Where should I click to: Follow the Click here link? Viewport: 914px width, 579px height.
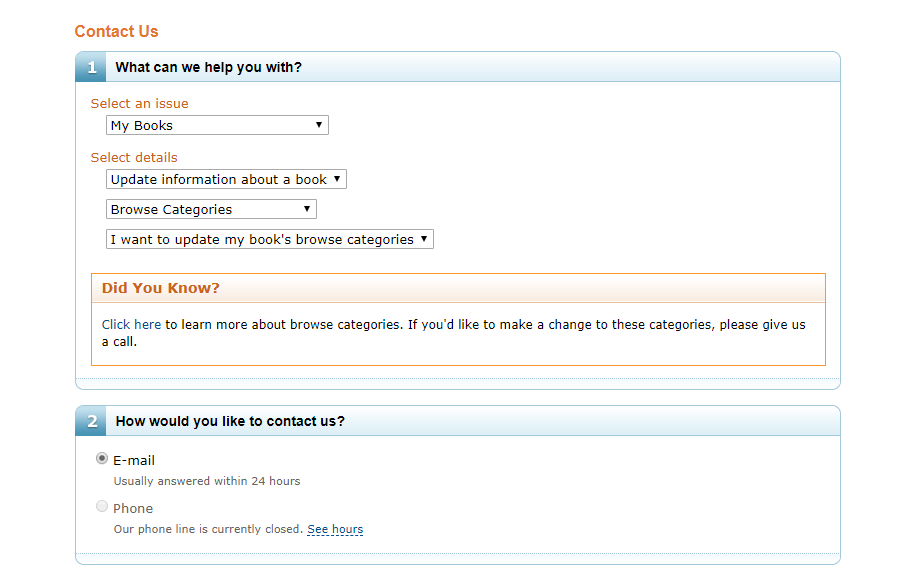click(x=131, y=325)
